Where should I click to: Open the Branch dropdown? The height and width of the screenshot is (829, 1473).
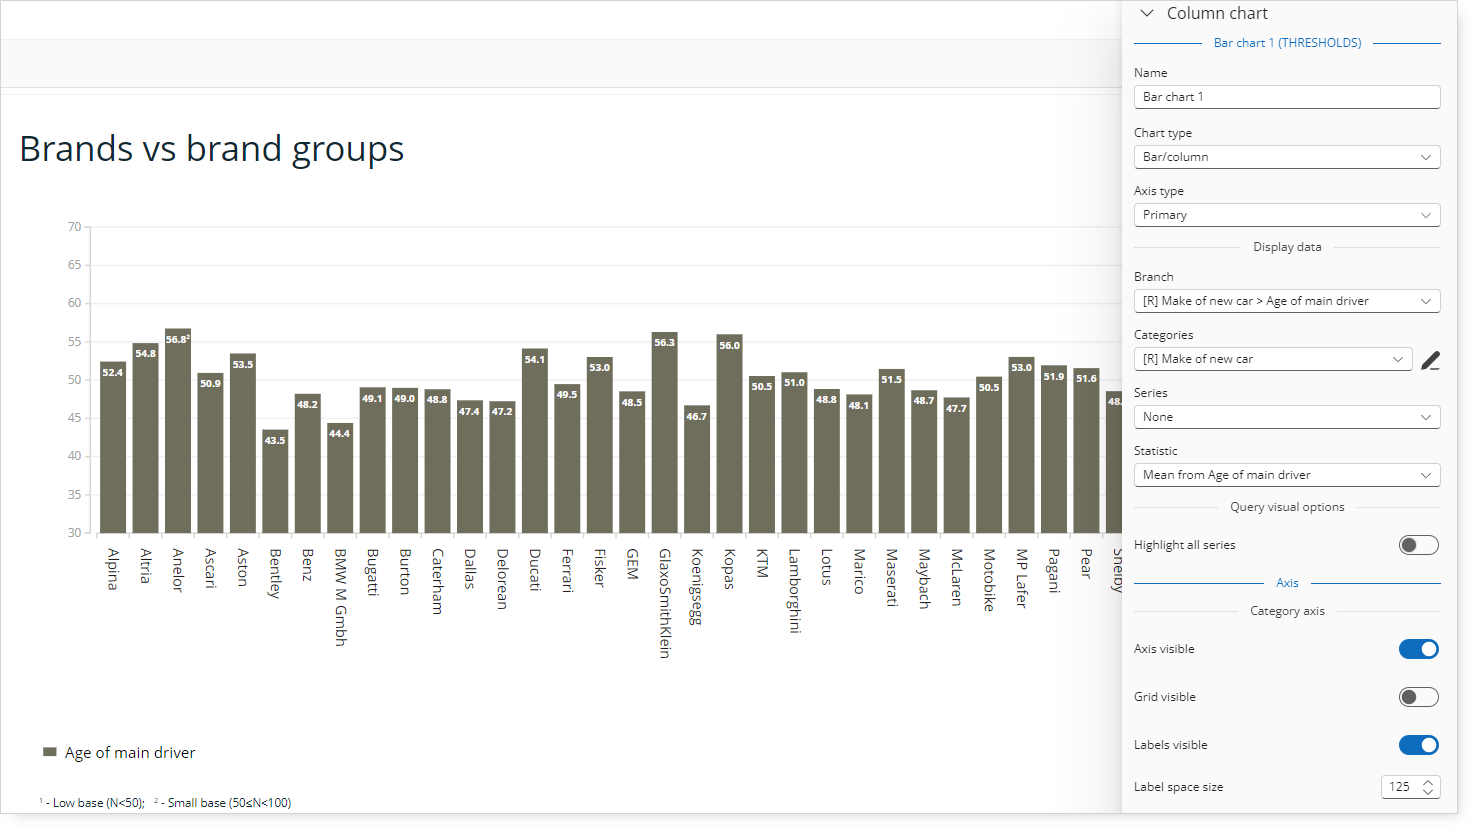[1287, 301]
